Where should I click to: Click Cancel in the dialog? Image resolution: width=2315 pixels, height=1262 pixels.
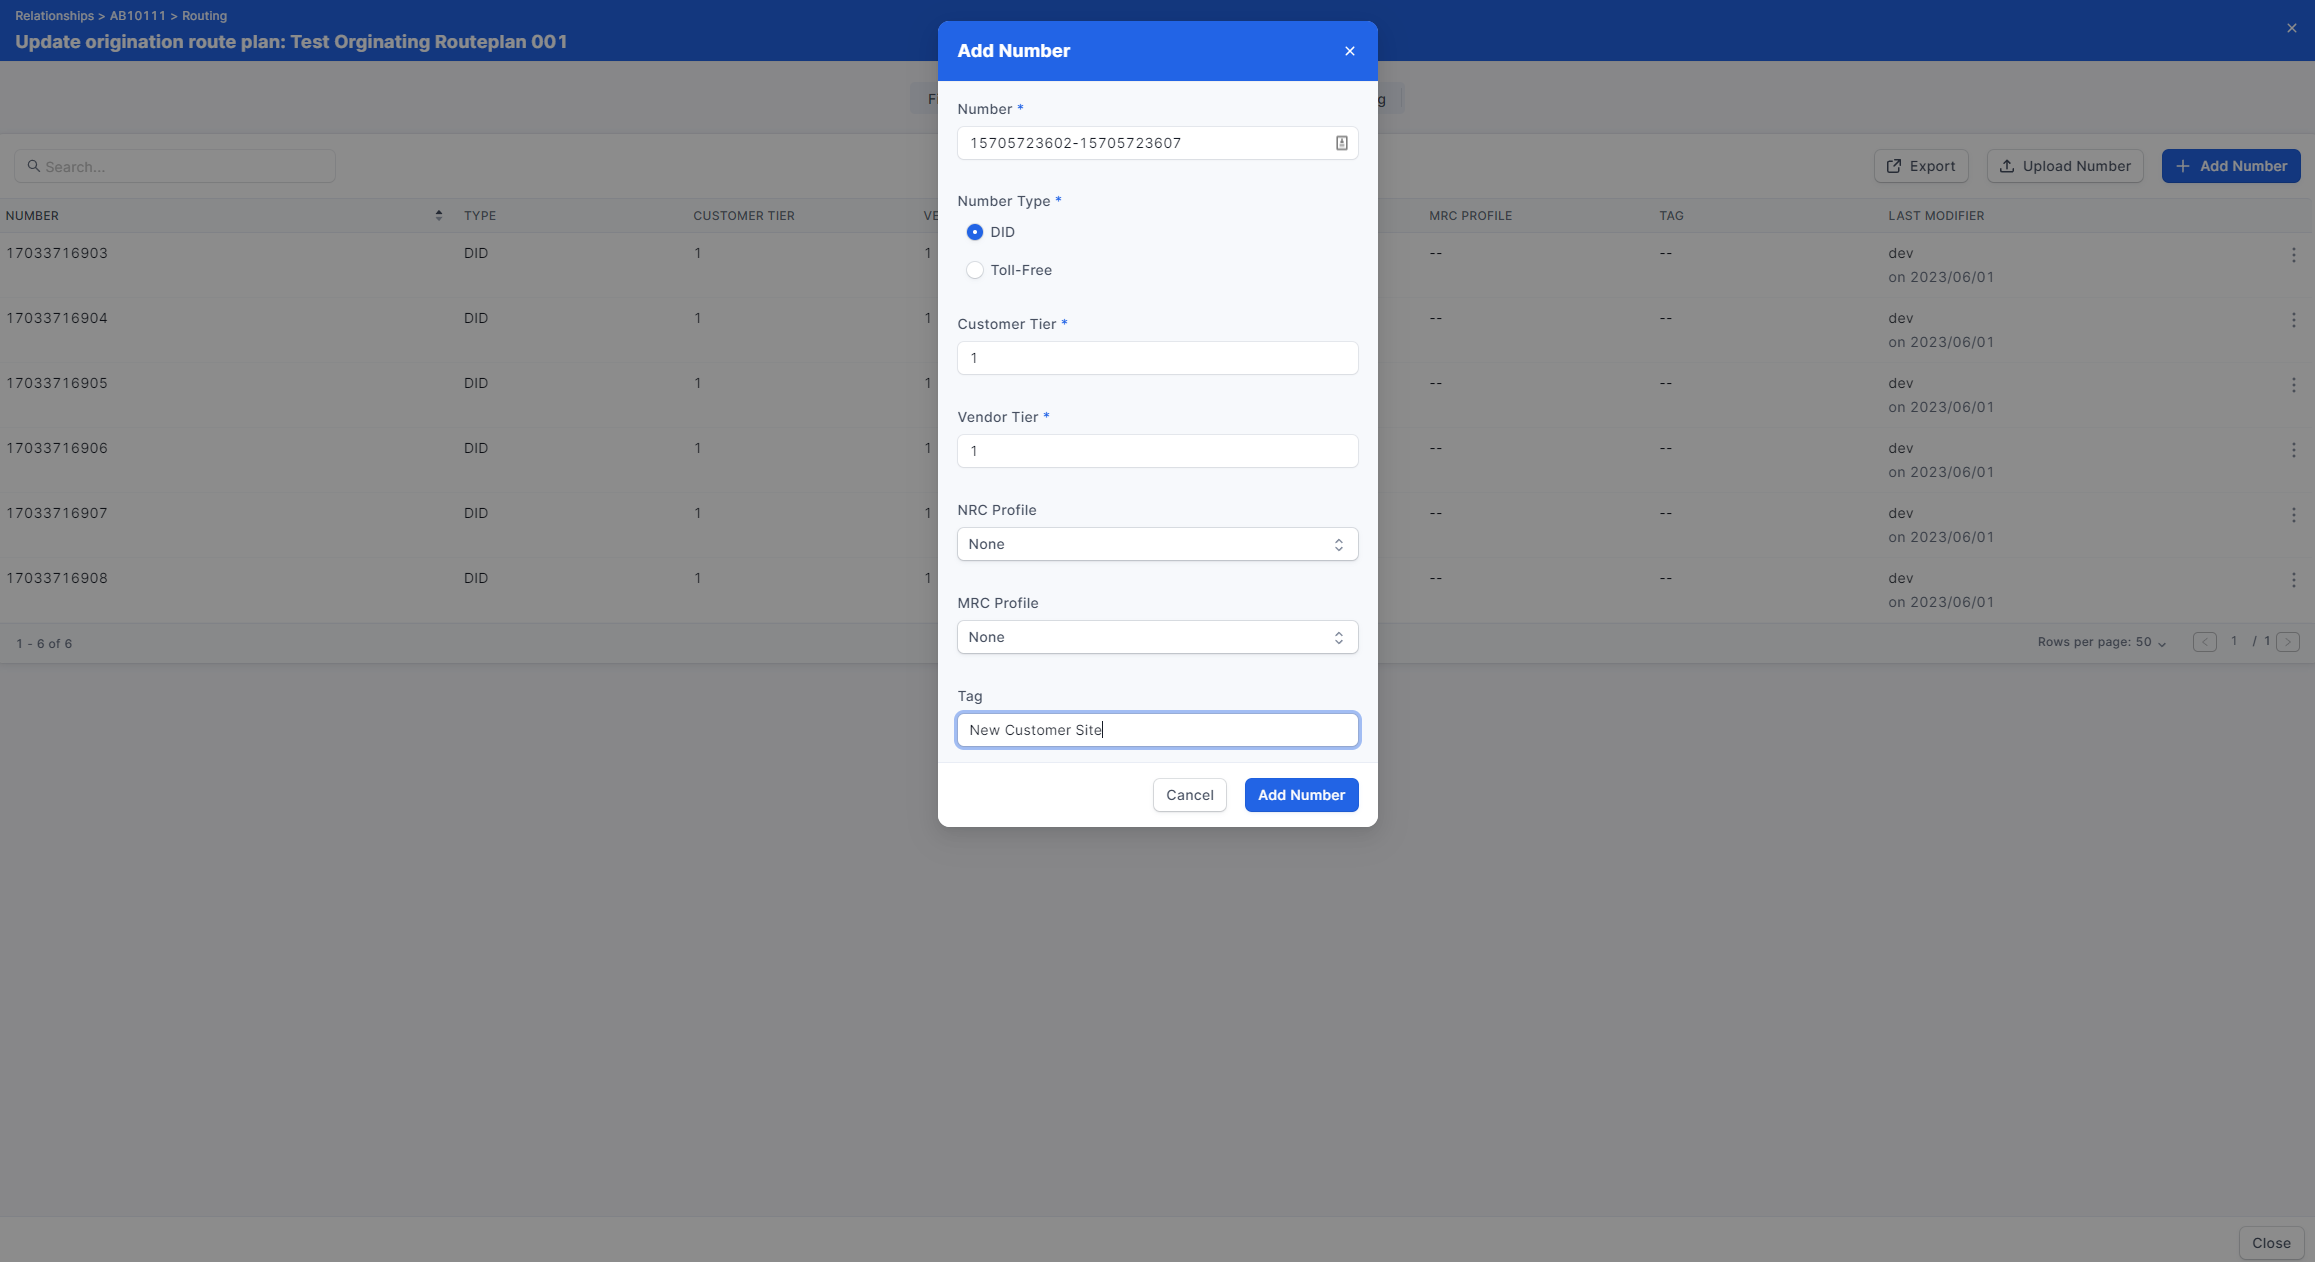click(1189, 795)
